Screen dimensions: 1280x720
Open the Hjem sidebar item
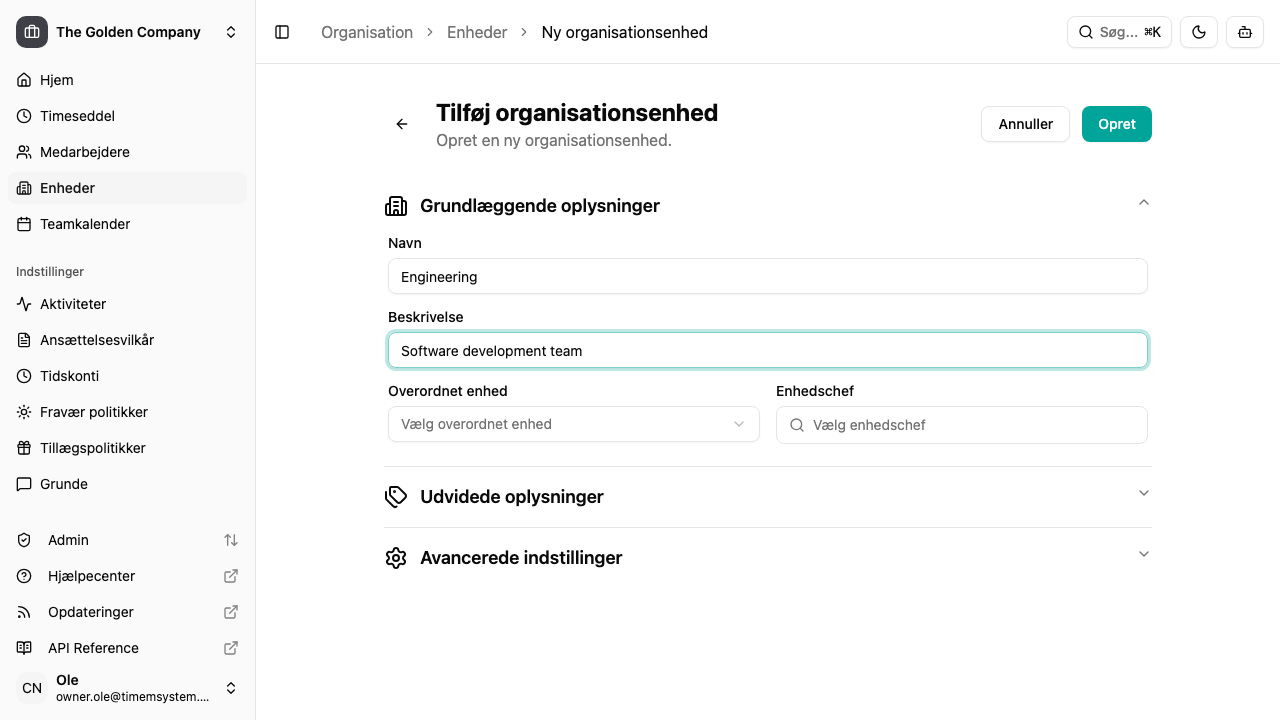tap(56, 80)
